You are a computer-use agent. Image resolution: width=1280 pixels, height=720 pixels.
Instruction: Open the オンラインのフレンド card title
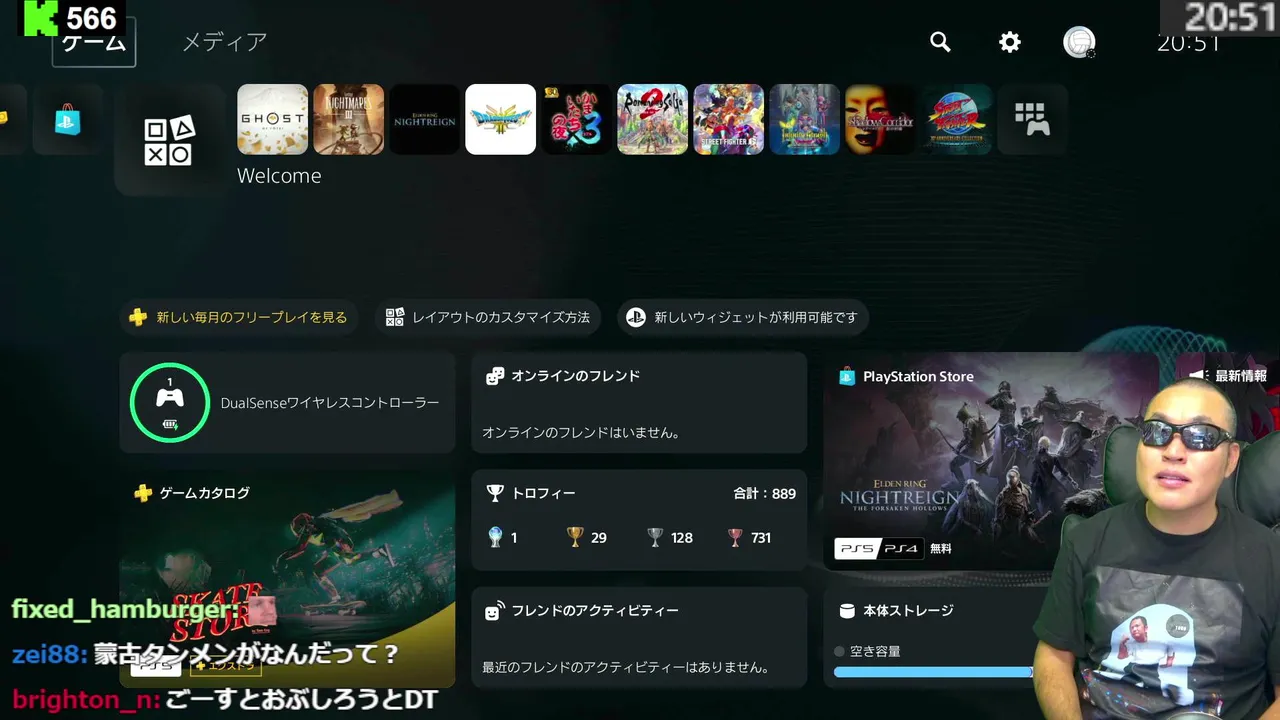[575, 376]
